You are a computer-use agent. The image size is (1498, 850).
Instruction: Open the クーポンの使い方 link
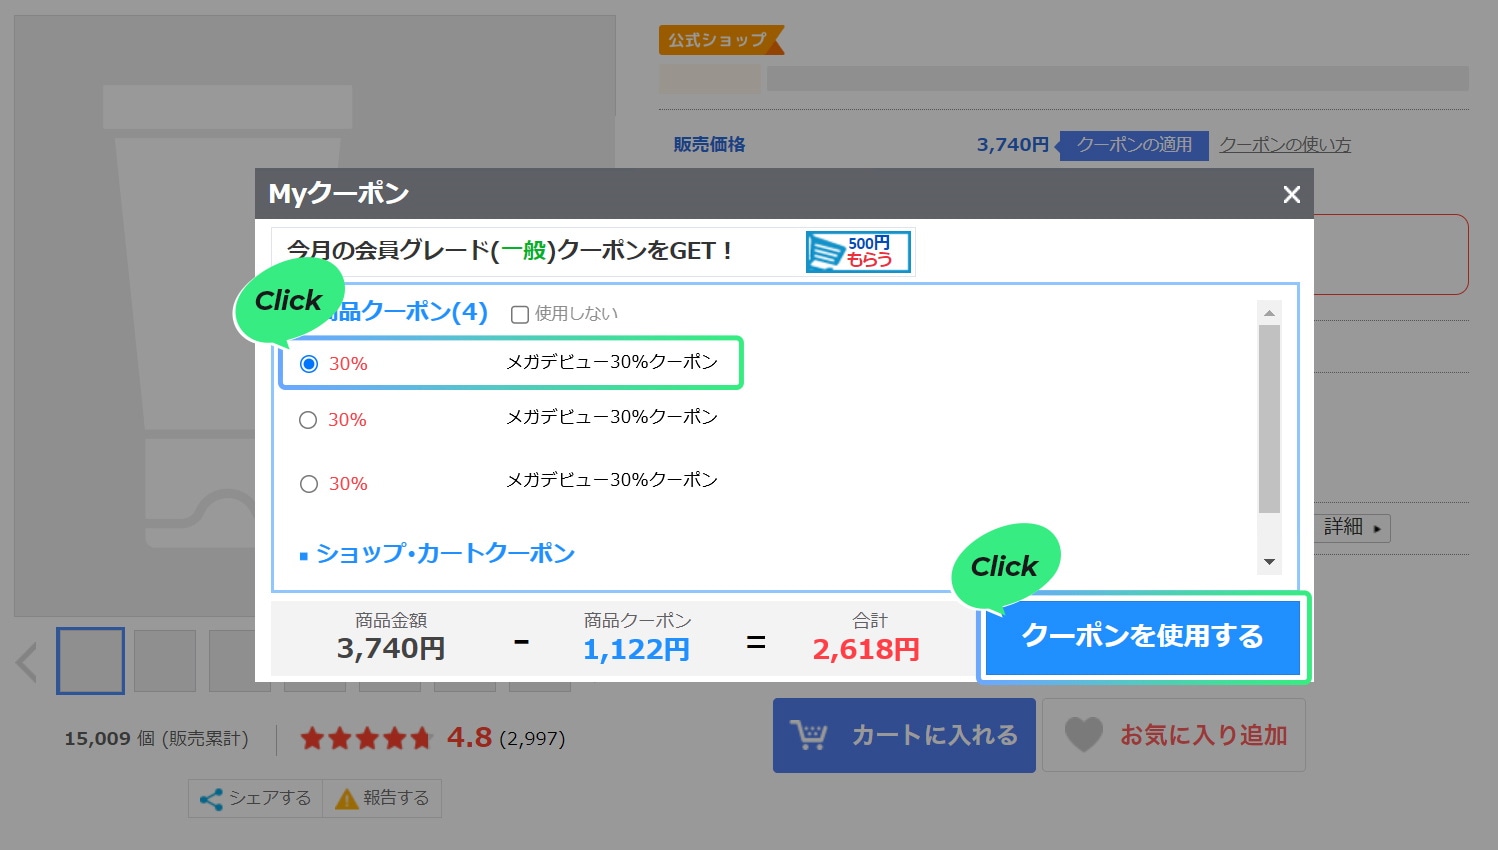click(1284, 145)
